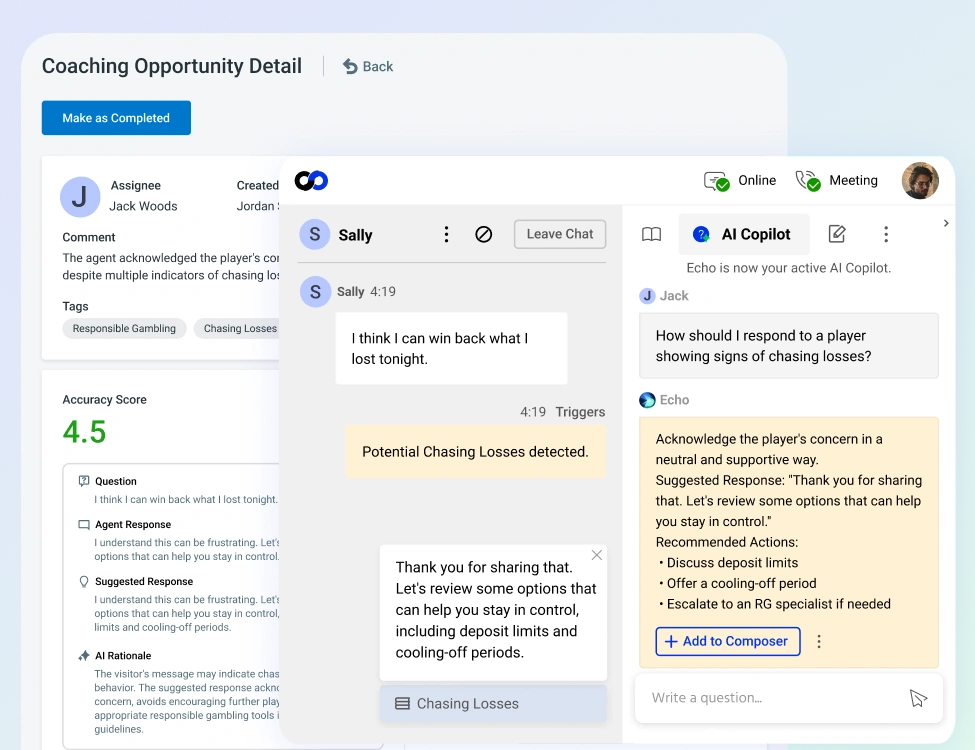Viewport: 975px width, 750px height.
Task: Click the Back arrow icon
Action: [350, 67]
